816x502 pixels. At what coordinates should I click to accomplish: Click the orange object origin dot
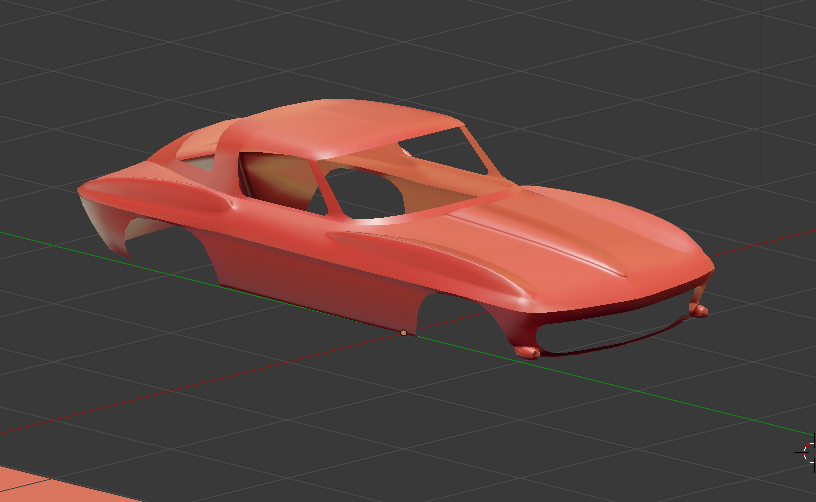click(x=403, y=332)
